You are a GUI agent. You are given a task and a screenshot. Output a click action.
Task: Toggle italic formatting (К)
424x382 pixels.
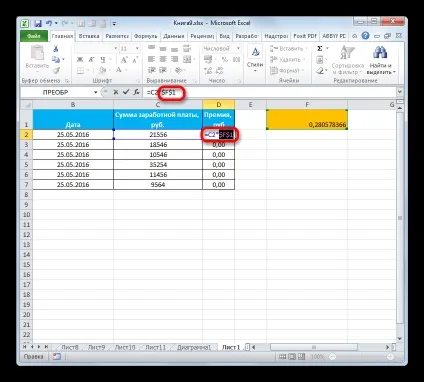pos(91,60)
